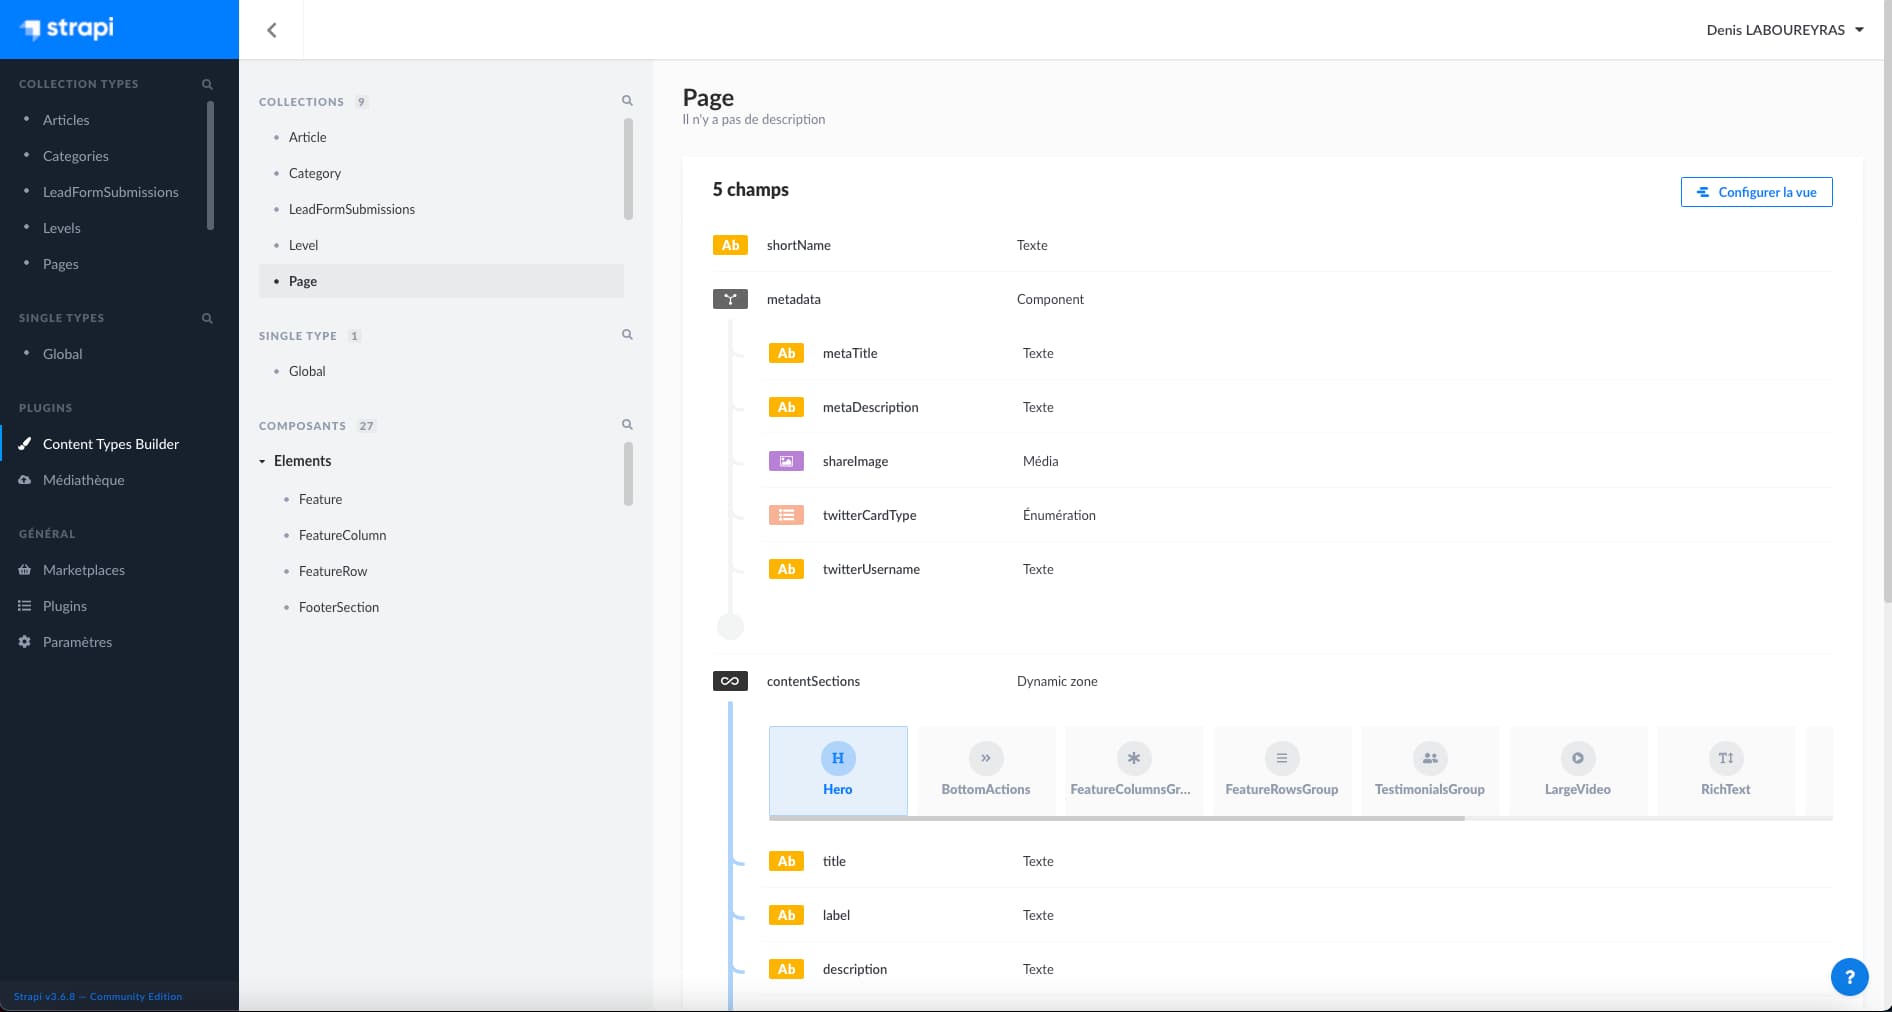Click the Configurer la vue button
Image resolution: width=1892 pixels, height=1012 pixels.
point(1756,192)
